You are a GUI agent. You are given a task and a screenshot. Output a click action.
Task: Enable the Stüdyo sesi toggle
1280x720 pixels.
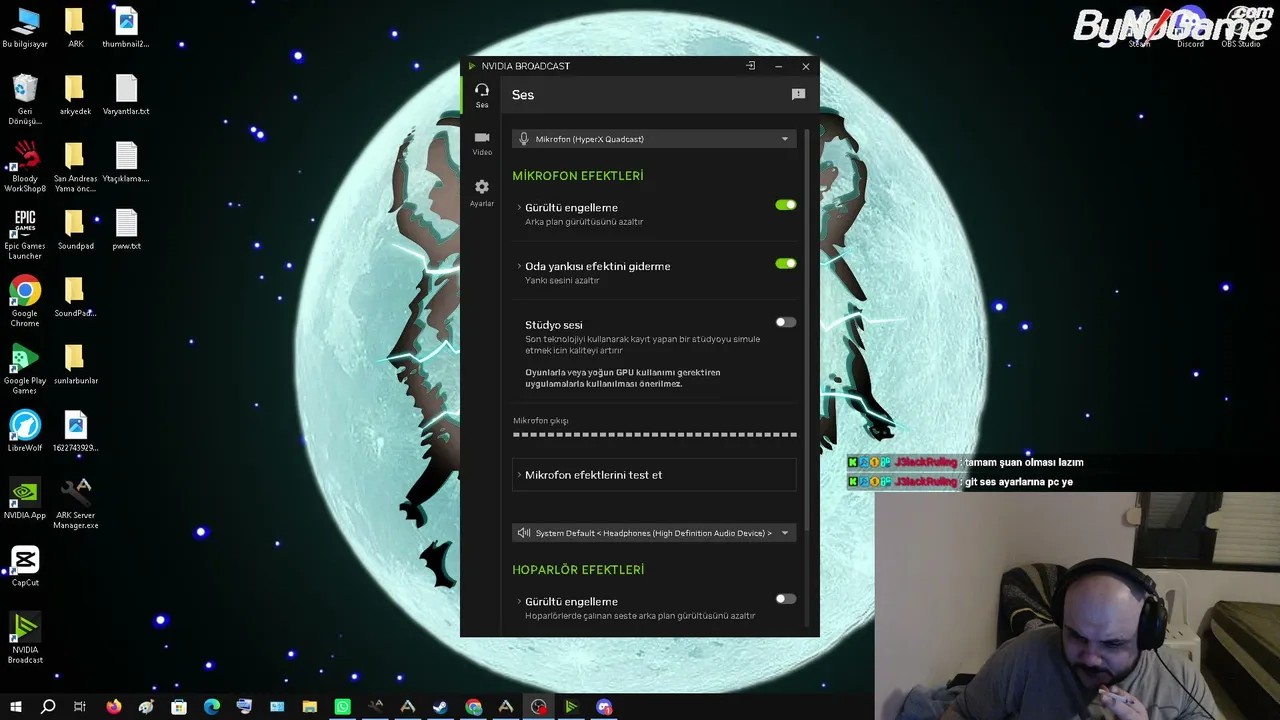click(786, 322)
